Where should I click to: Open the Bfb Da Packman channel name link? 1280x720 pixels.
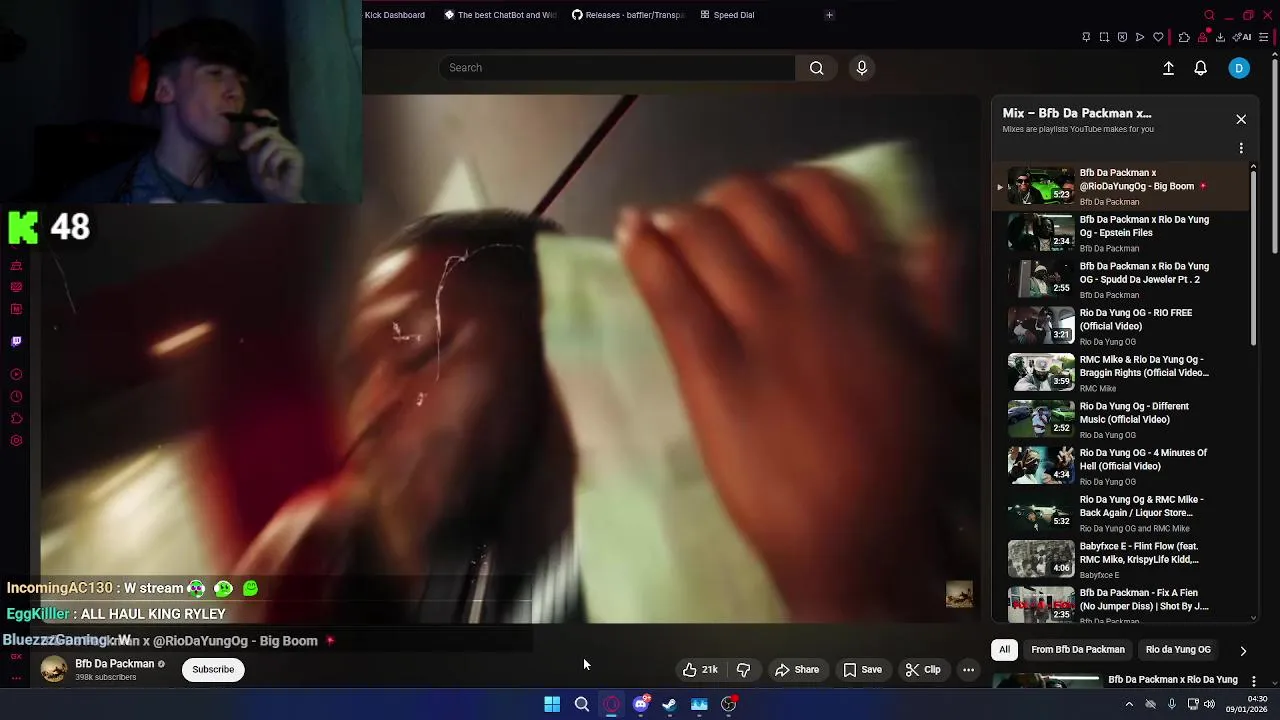(x=114, y=664)
